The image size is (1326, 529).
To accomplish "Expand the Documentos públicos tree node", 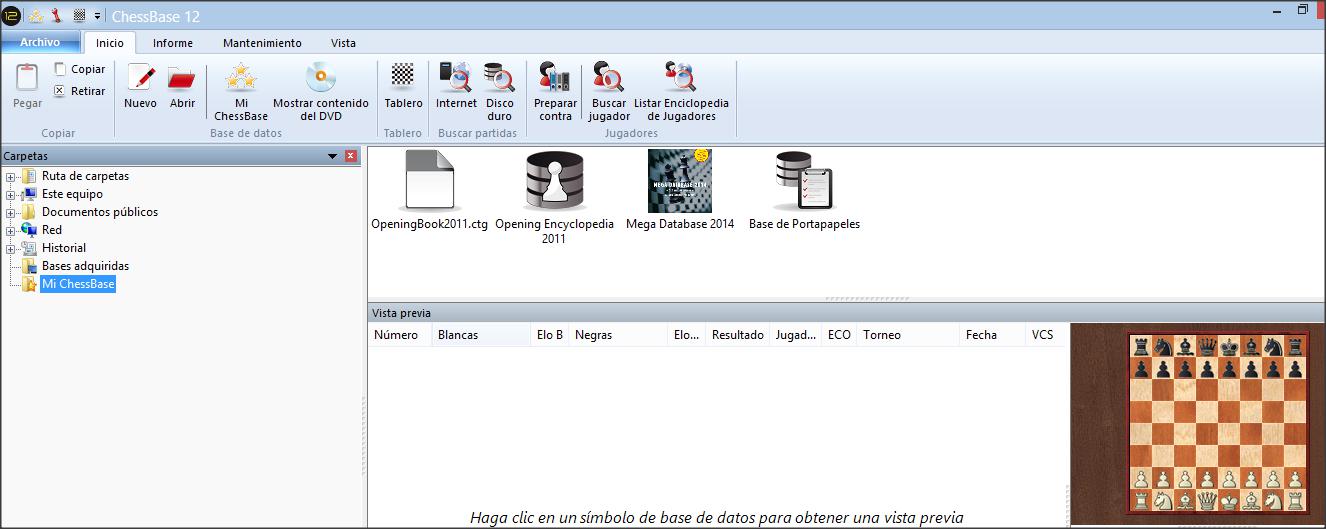I will click(10, 213).
